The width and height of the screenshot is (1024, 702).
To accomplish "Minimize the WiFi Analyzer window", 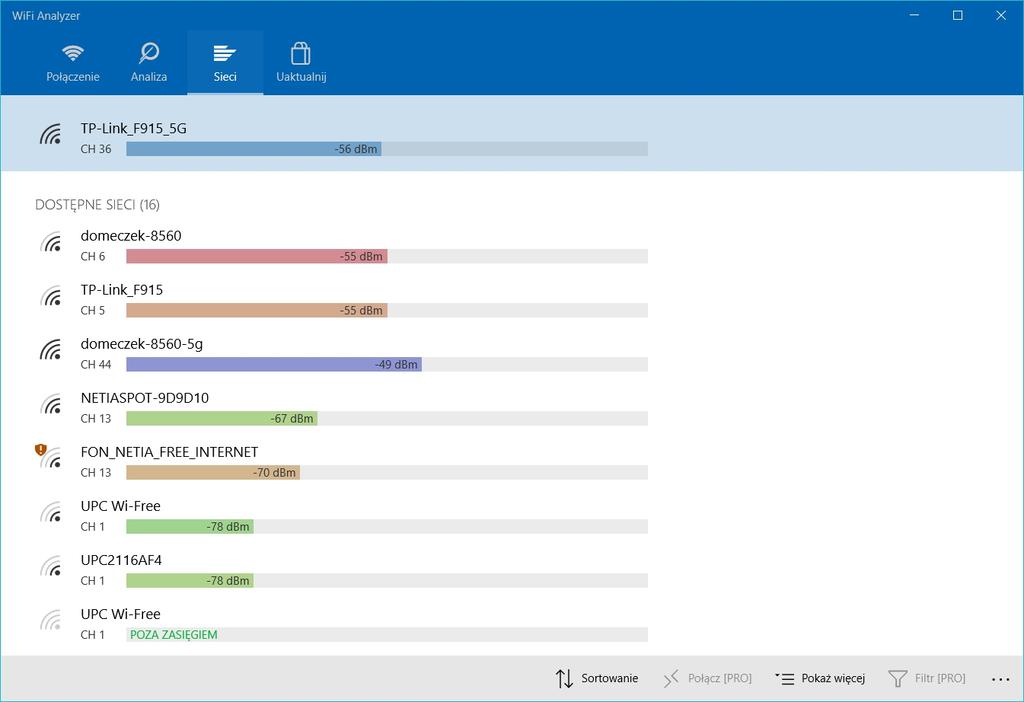I will click(x=914, y=15).
